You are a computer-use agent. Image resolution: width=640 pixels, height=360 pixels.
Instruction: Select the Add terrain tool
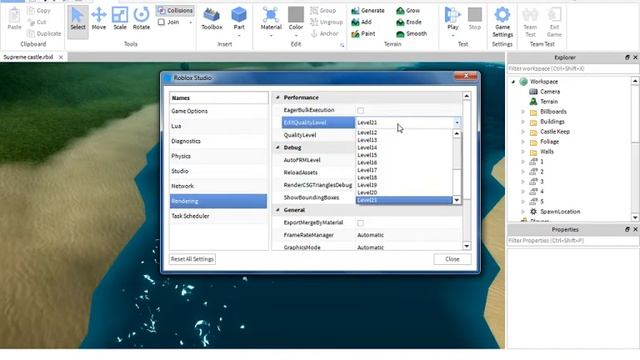(362, 22)
